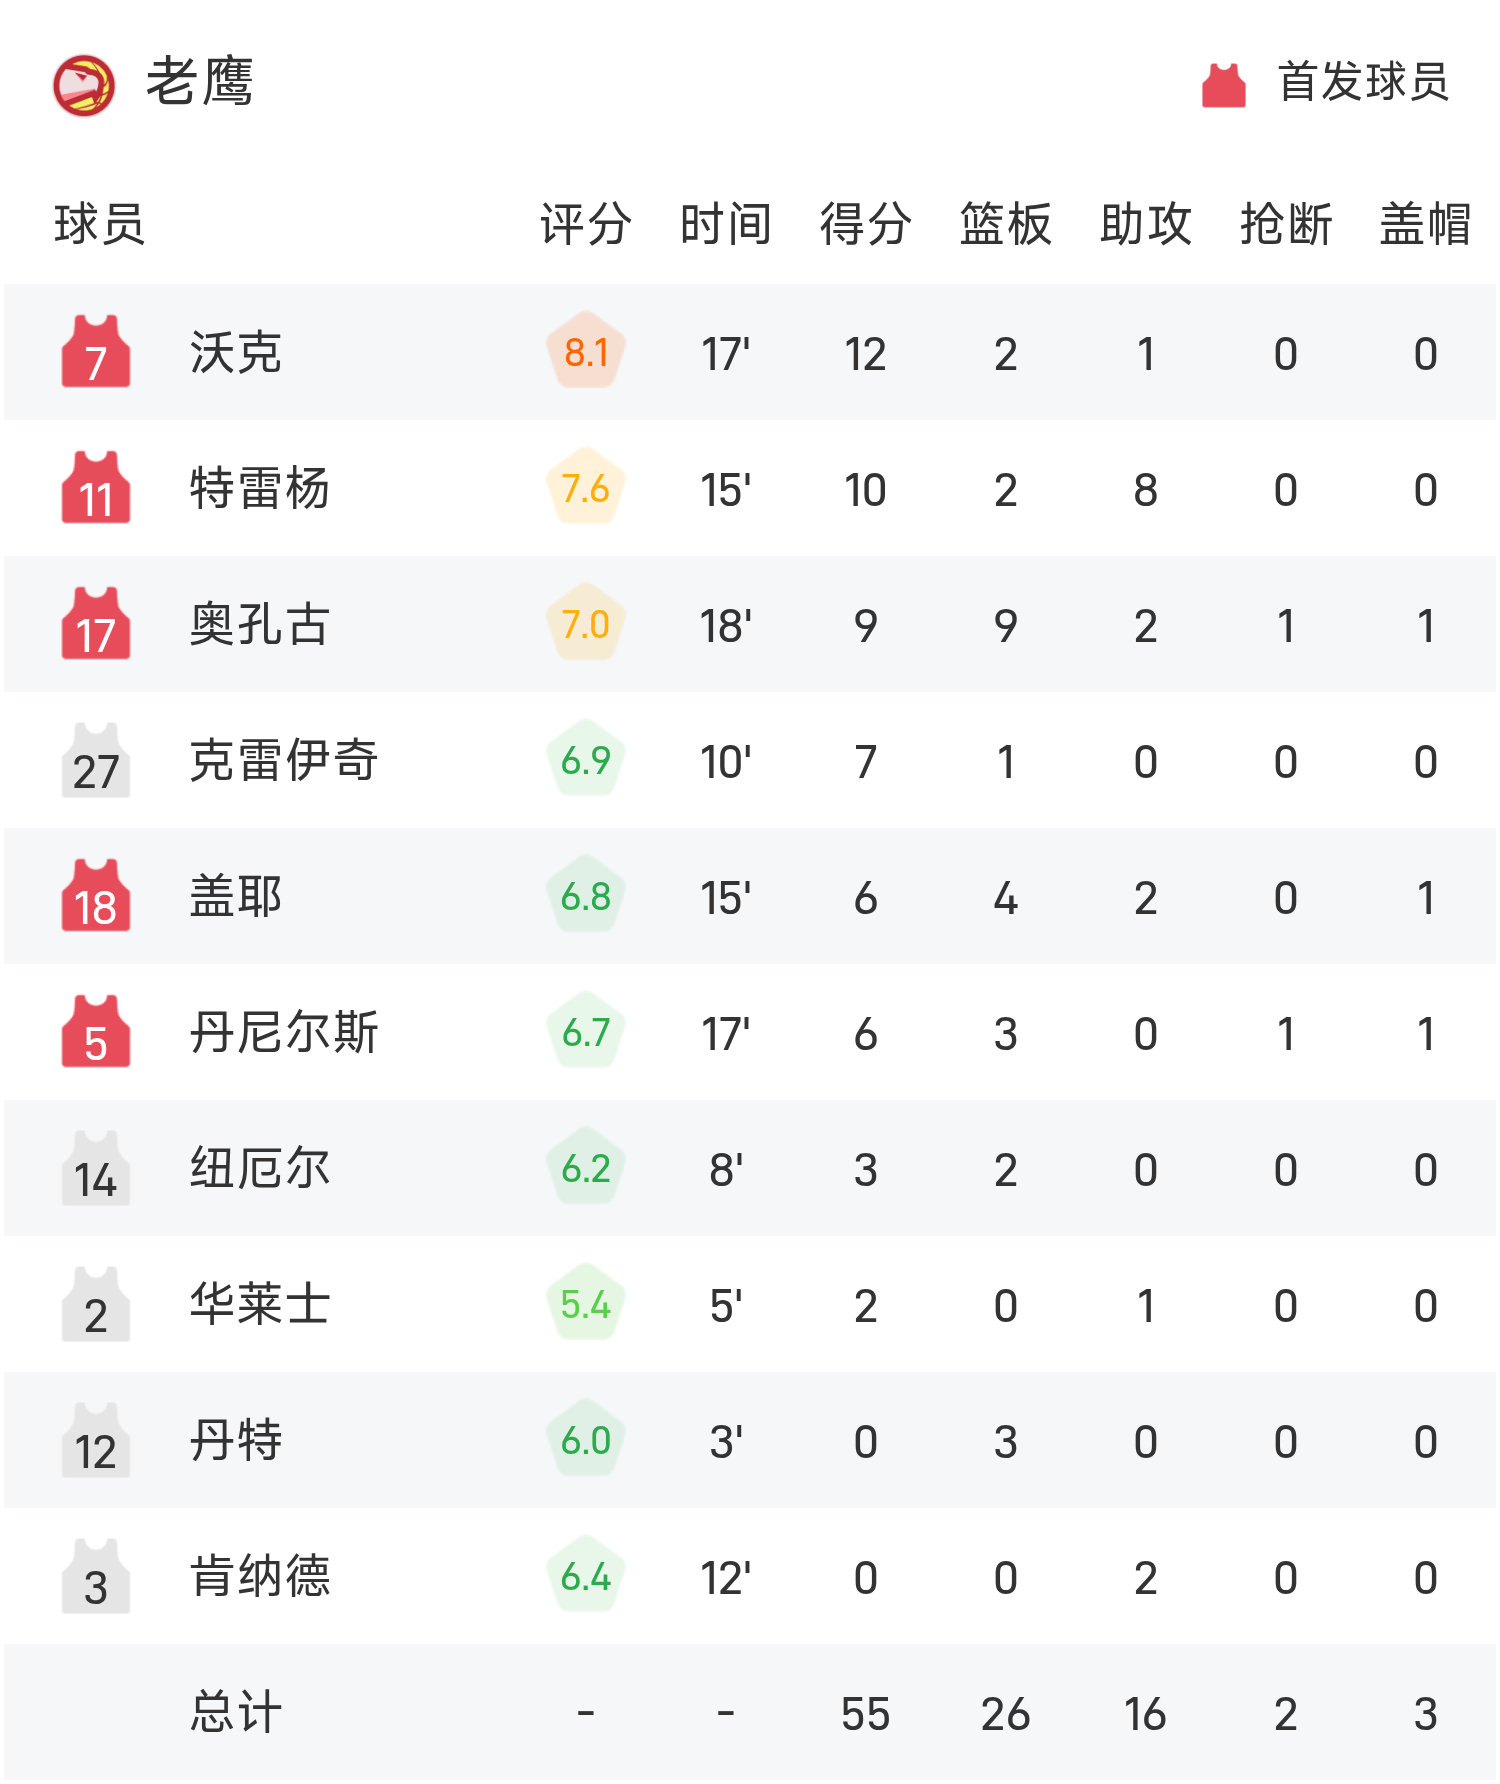Select player name 丹尼尔斯
The image size is (1500, 1784).
click(x=284, y=1033)
